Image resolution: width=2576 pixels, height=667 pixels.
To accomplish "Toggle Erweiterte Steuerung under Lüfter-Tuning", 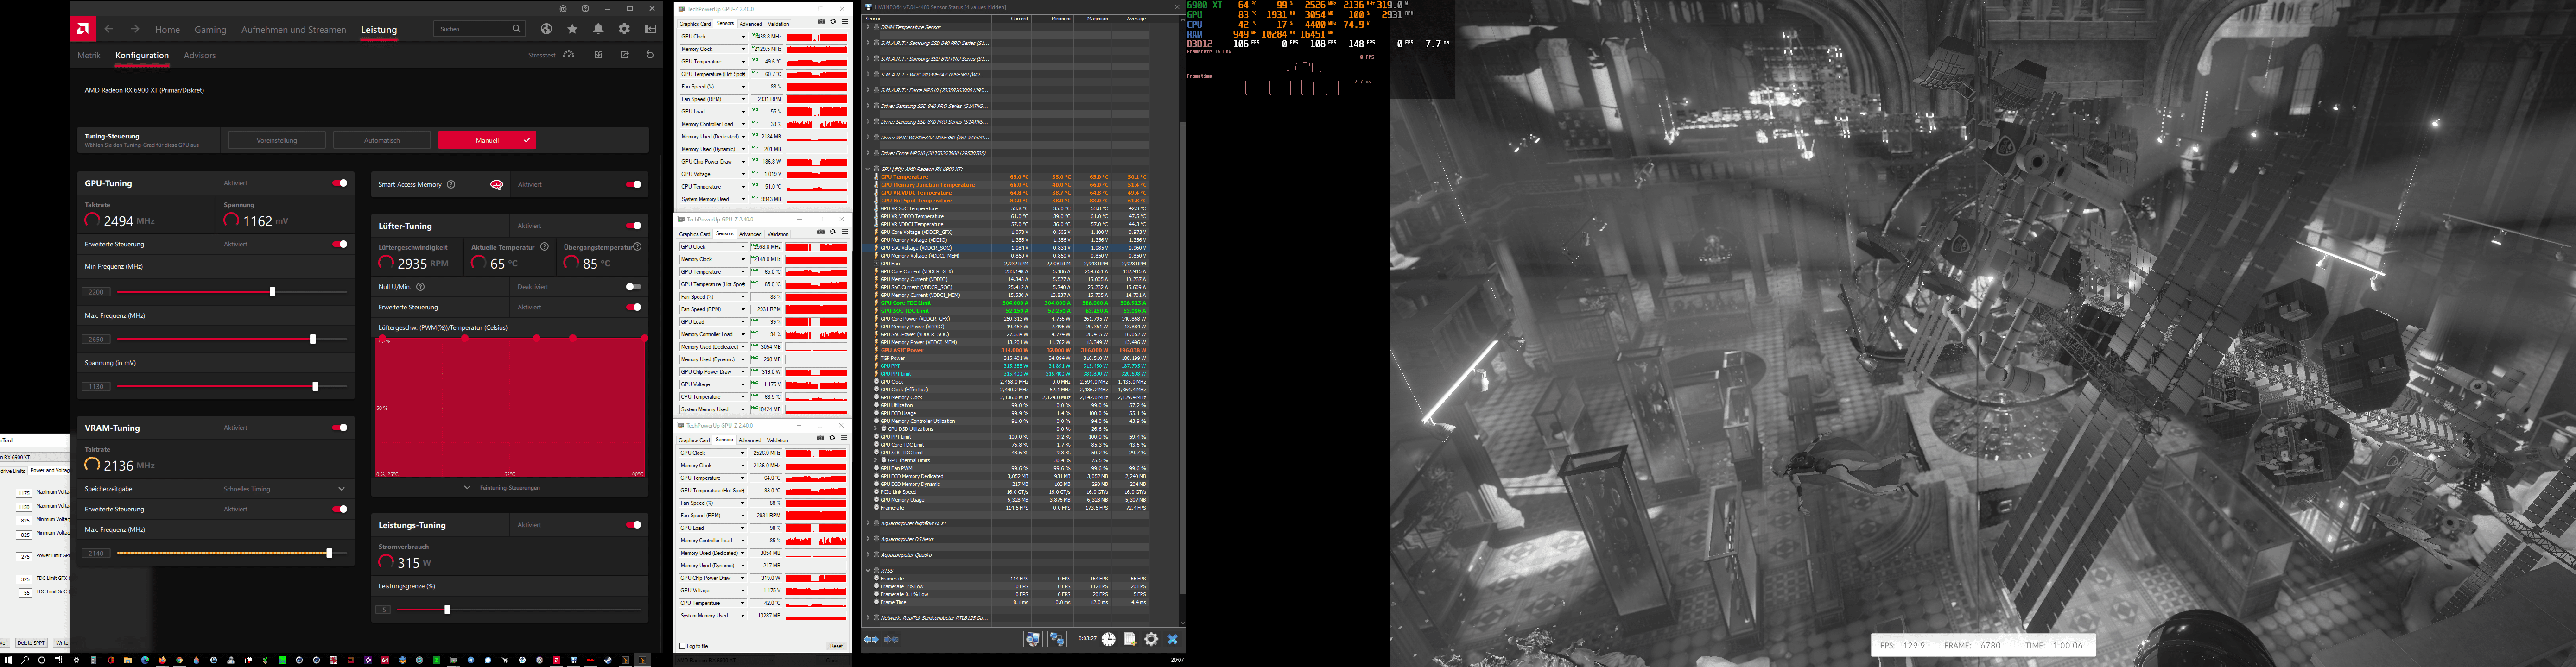I will 633,307.
